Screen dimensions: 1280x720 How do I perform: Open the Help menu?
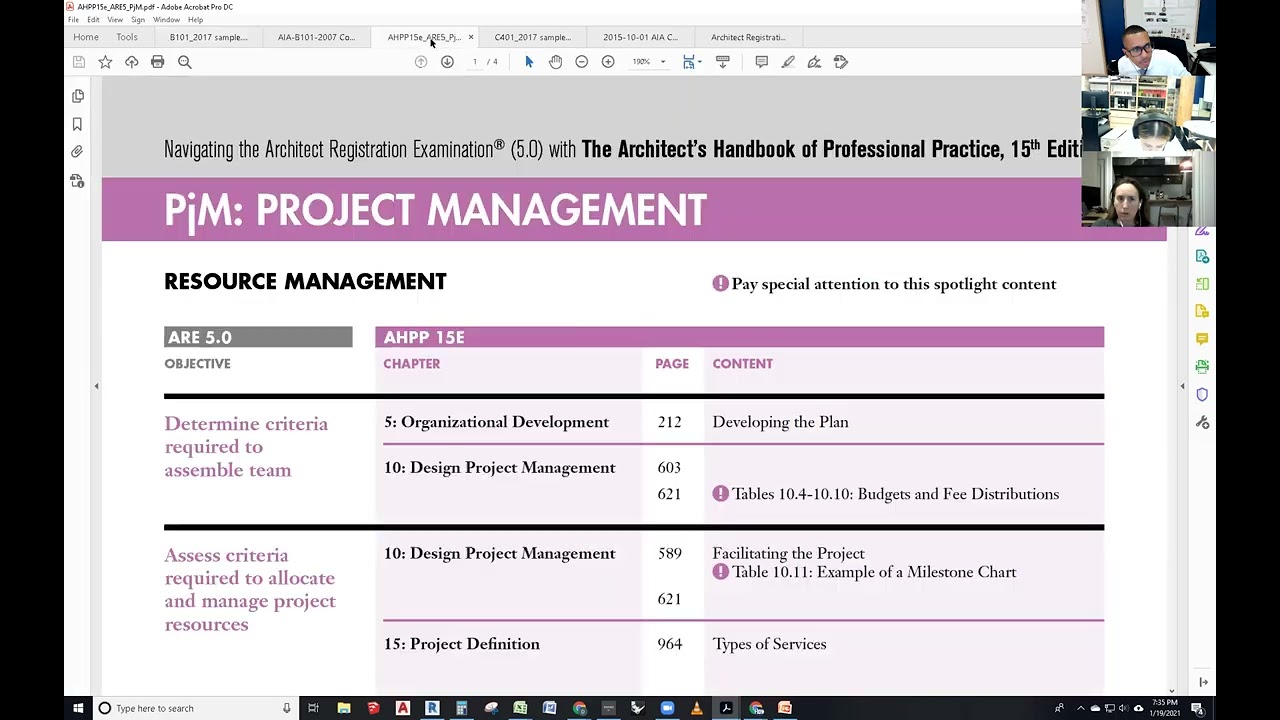click(195, 20)
